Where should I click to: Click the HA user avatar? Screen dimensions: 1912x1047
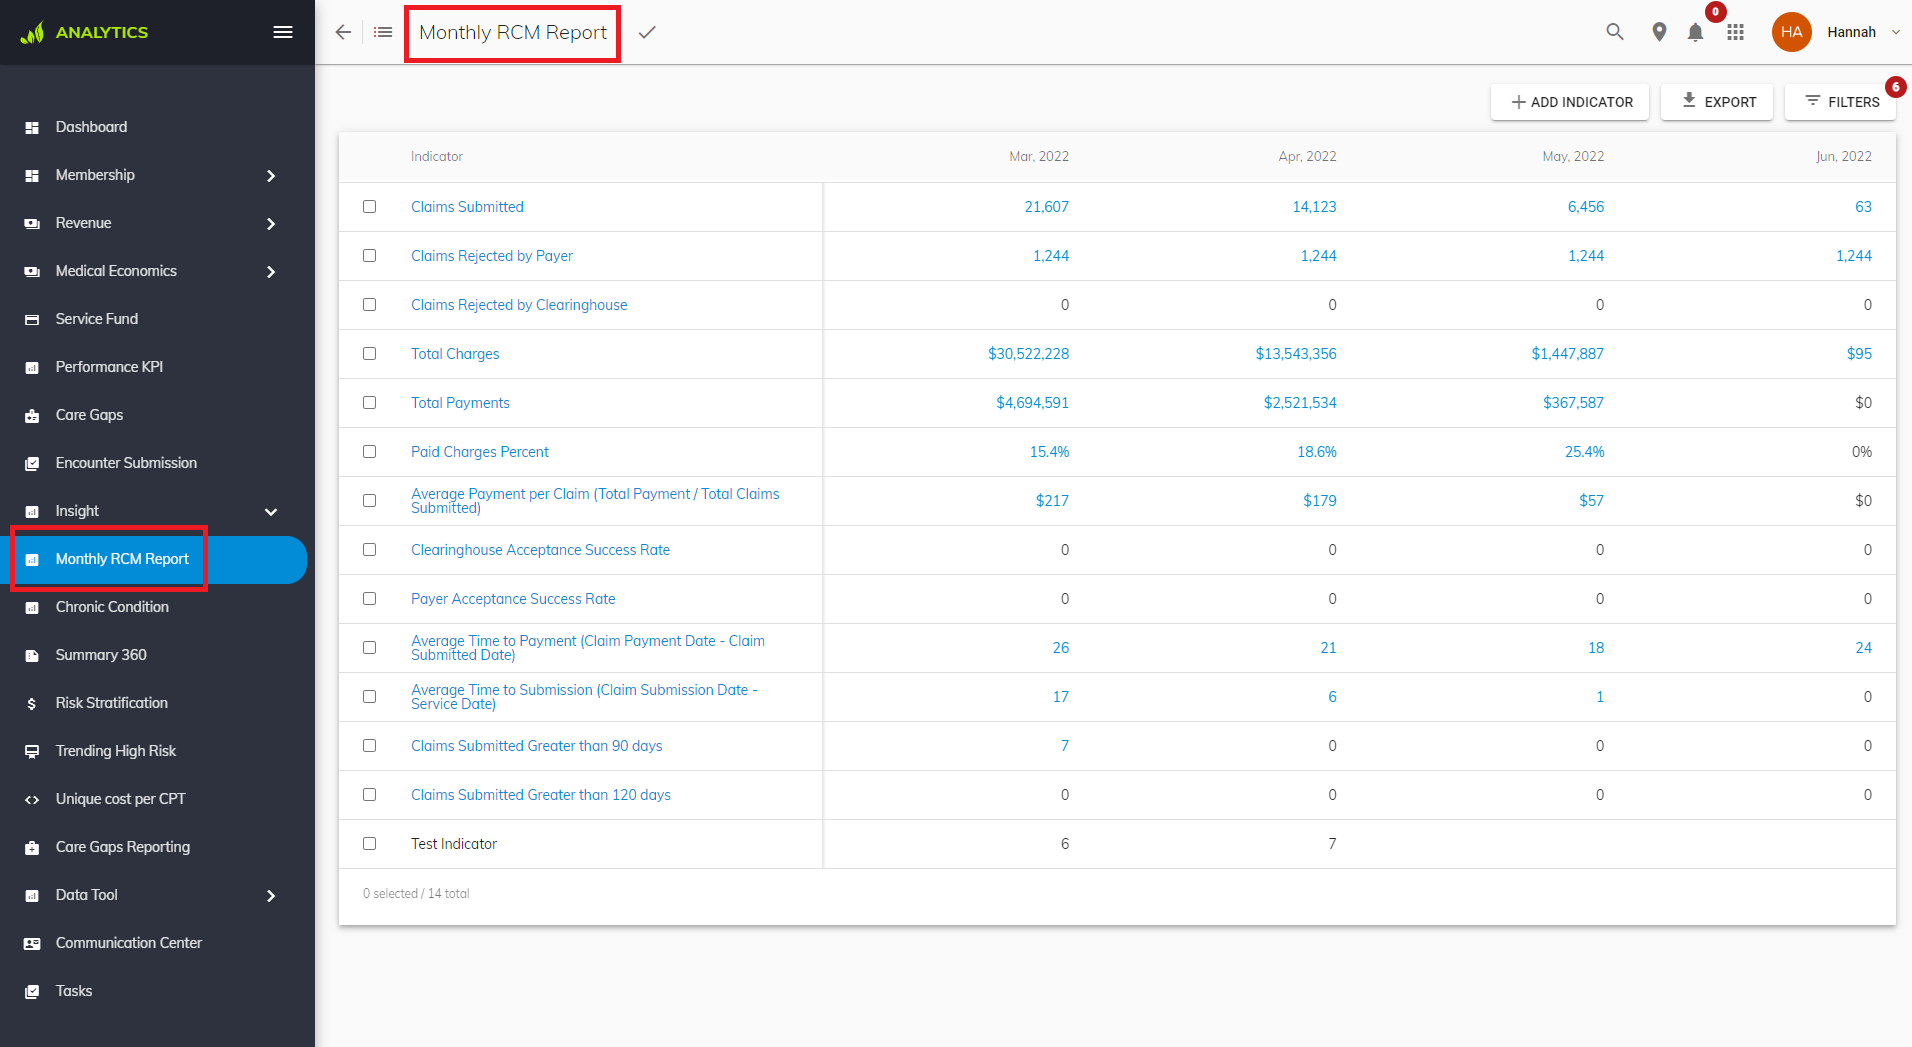[1791, 32]
